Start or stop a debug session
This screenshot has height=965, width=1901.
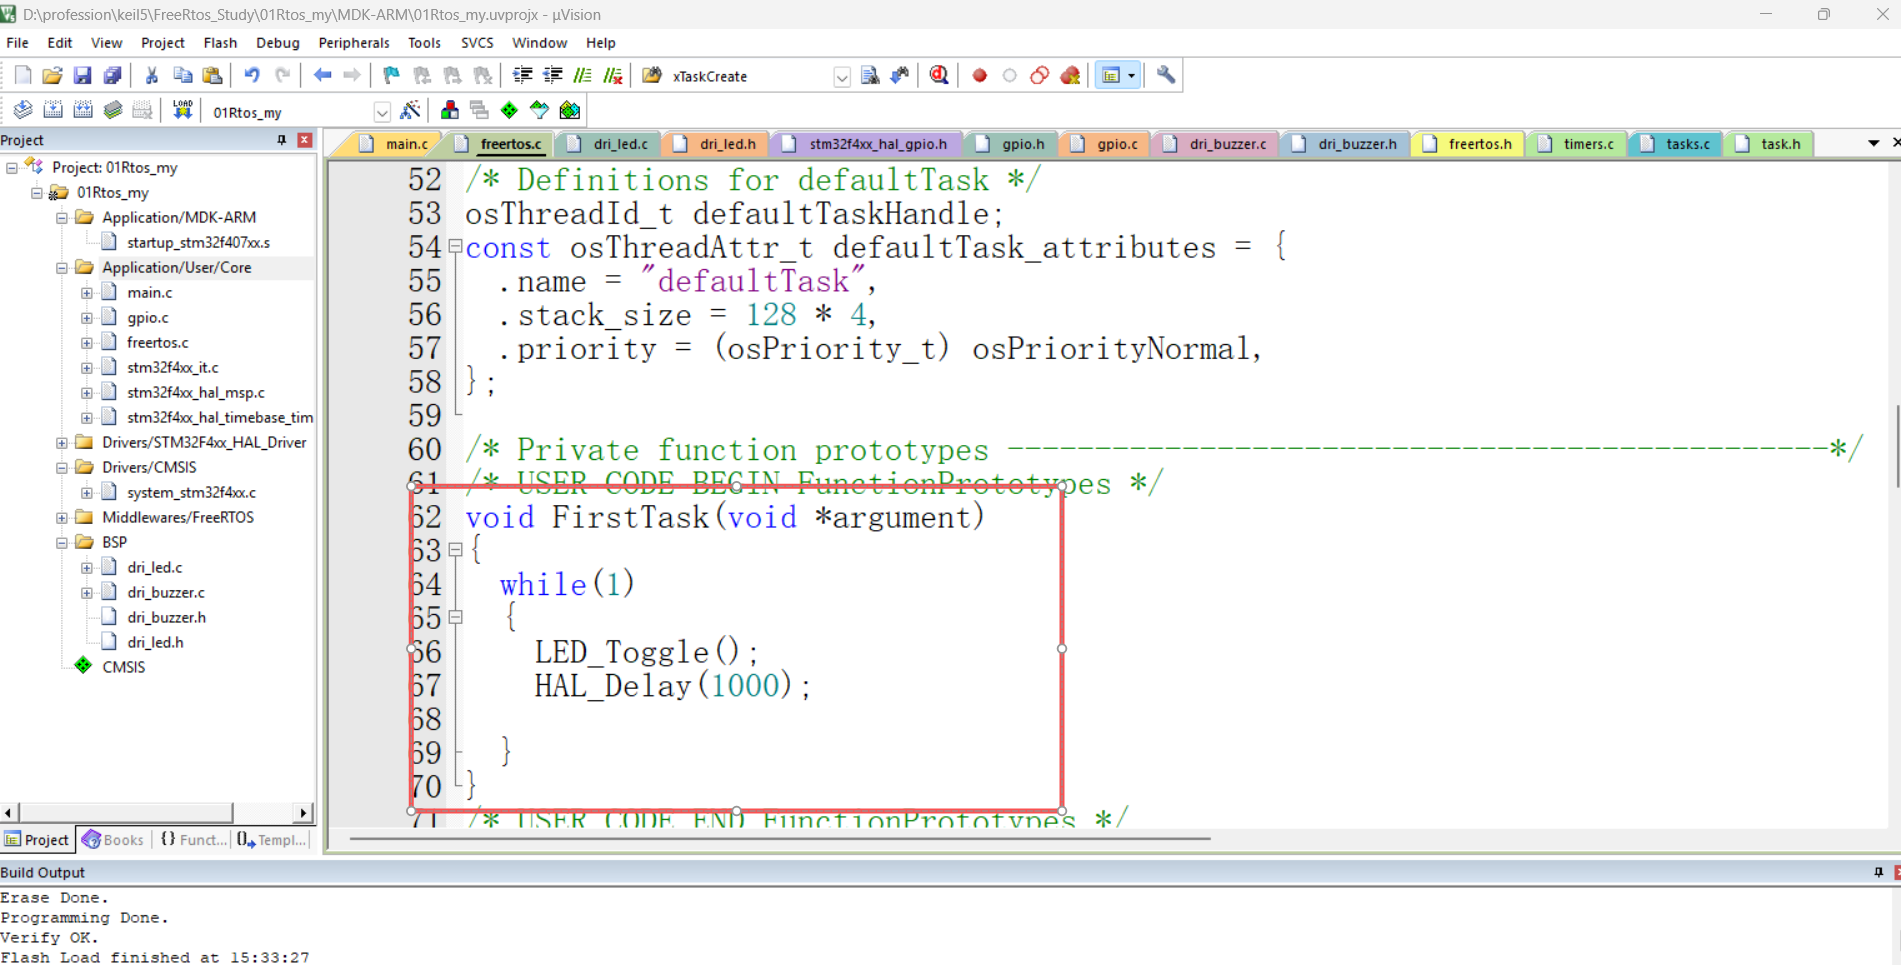pos(939,76)
